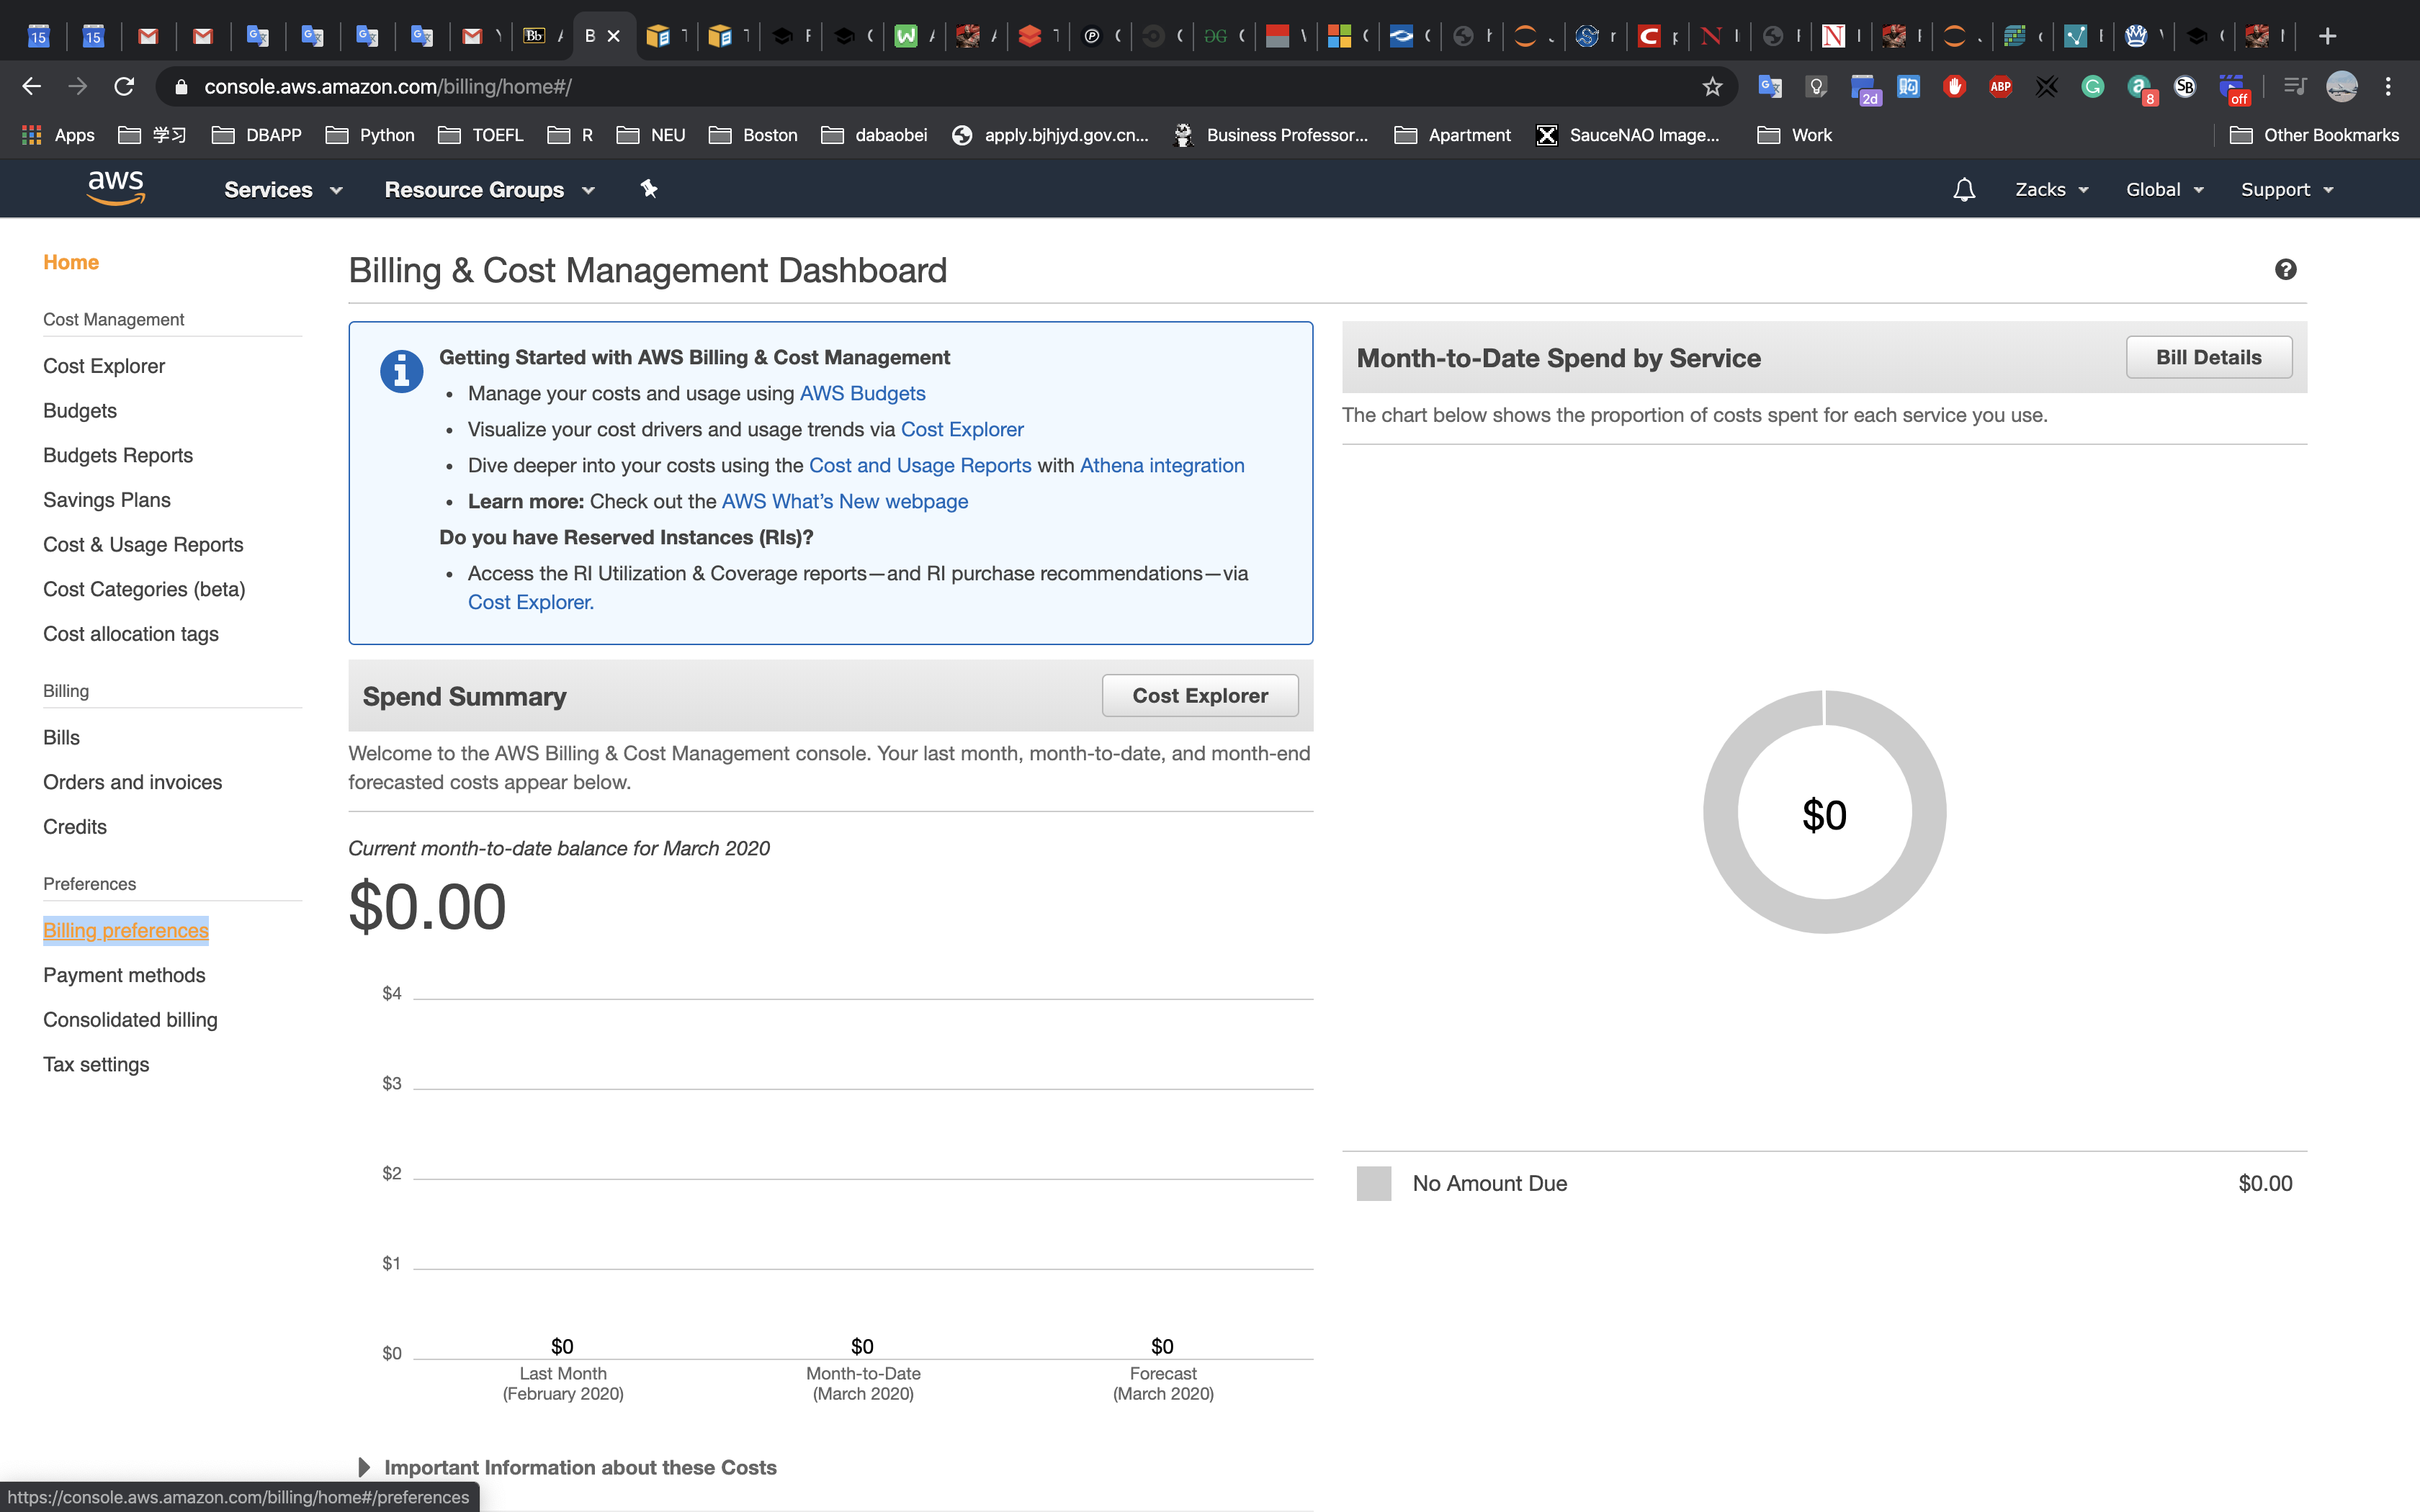The height and width of the screenshot is (1512, 2420).
Task: Reload the page with refresh icon
Action: pos(124,87)
